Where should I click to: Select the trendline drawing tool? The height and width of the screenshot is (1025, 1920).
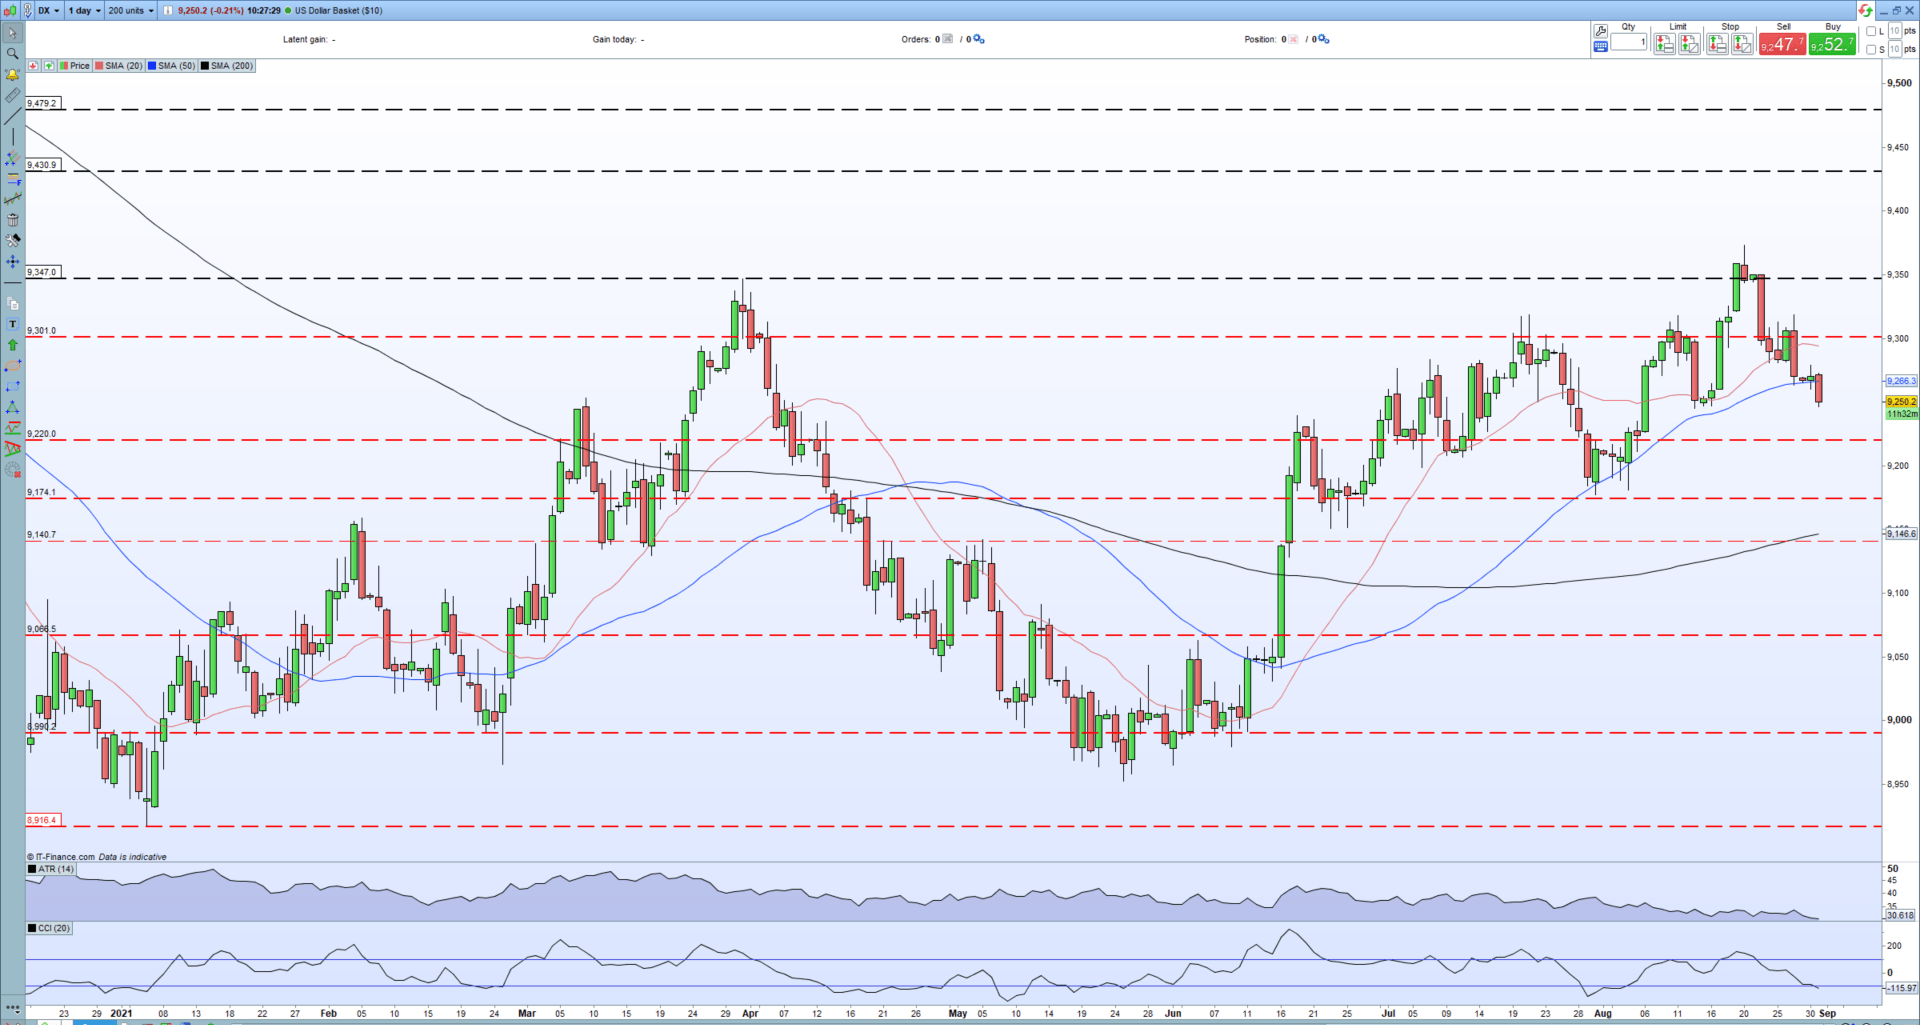point(12,117)
